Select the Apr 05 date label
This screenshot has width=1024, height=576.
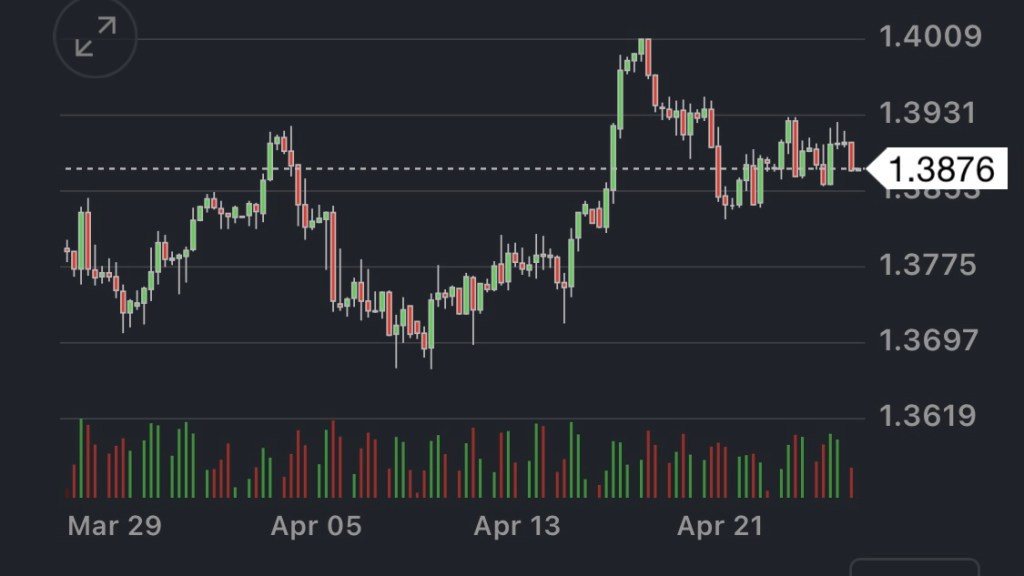pos(316,526)
